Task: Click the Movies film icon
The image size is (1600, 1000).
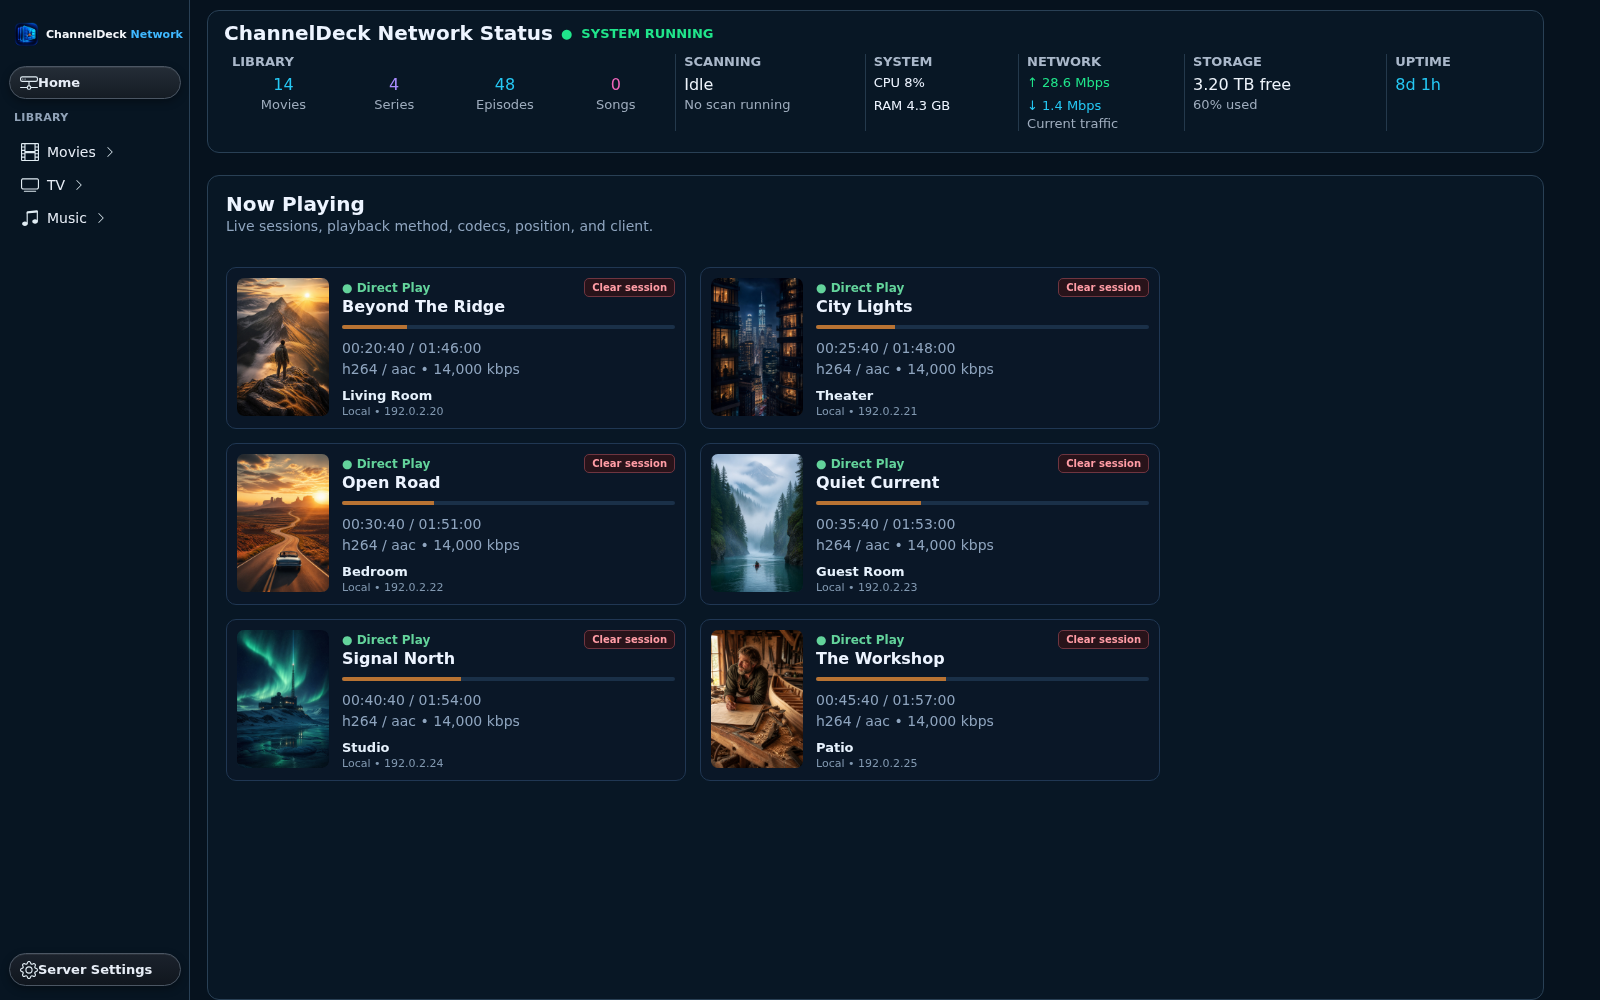Action: click(30, 152)
